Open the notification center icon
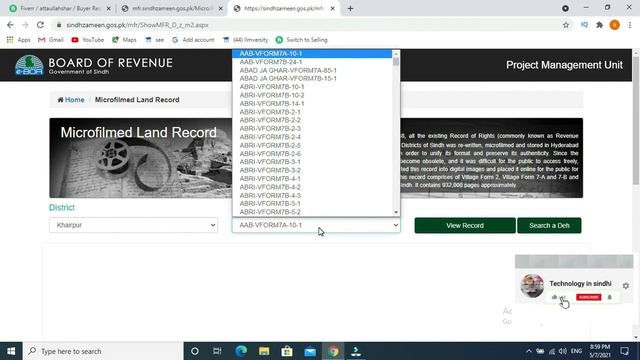Screen dimensions: 640x360 tap(624, 351)
